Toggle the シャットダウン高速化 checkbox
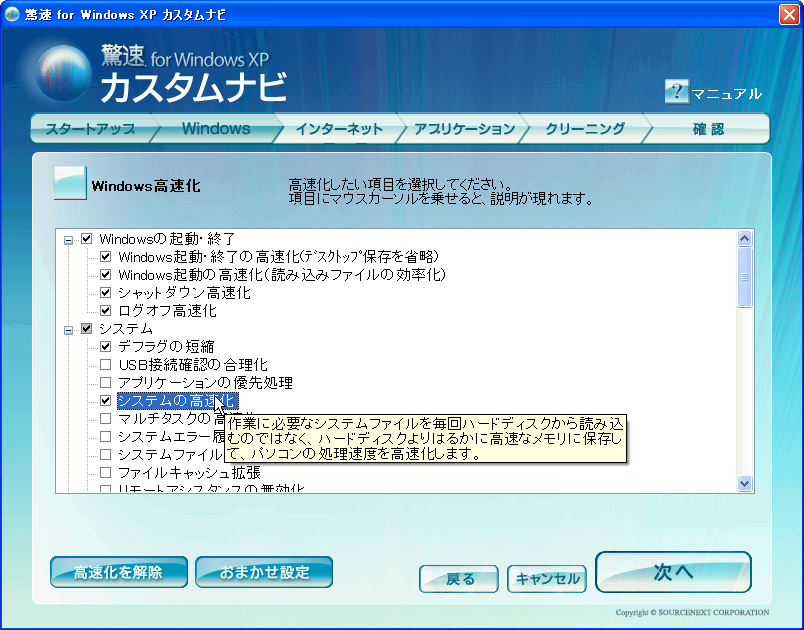 106,293
